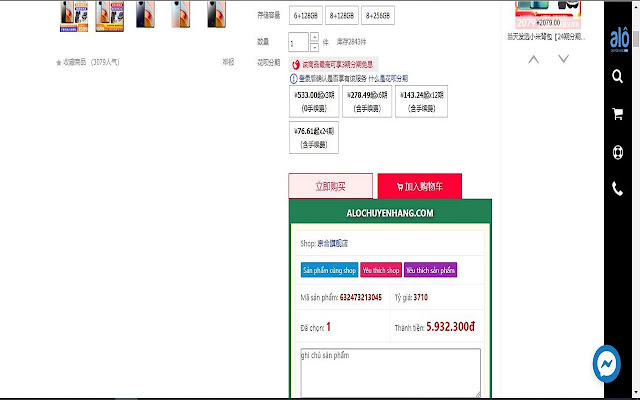Click the phone call sidebar icon
640x400 pixels.
tap(618, 189)
